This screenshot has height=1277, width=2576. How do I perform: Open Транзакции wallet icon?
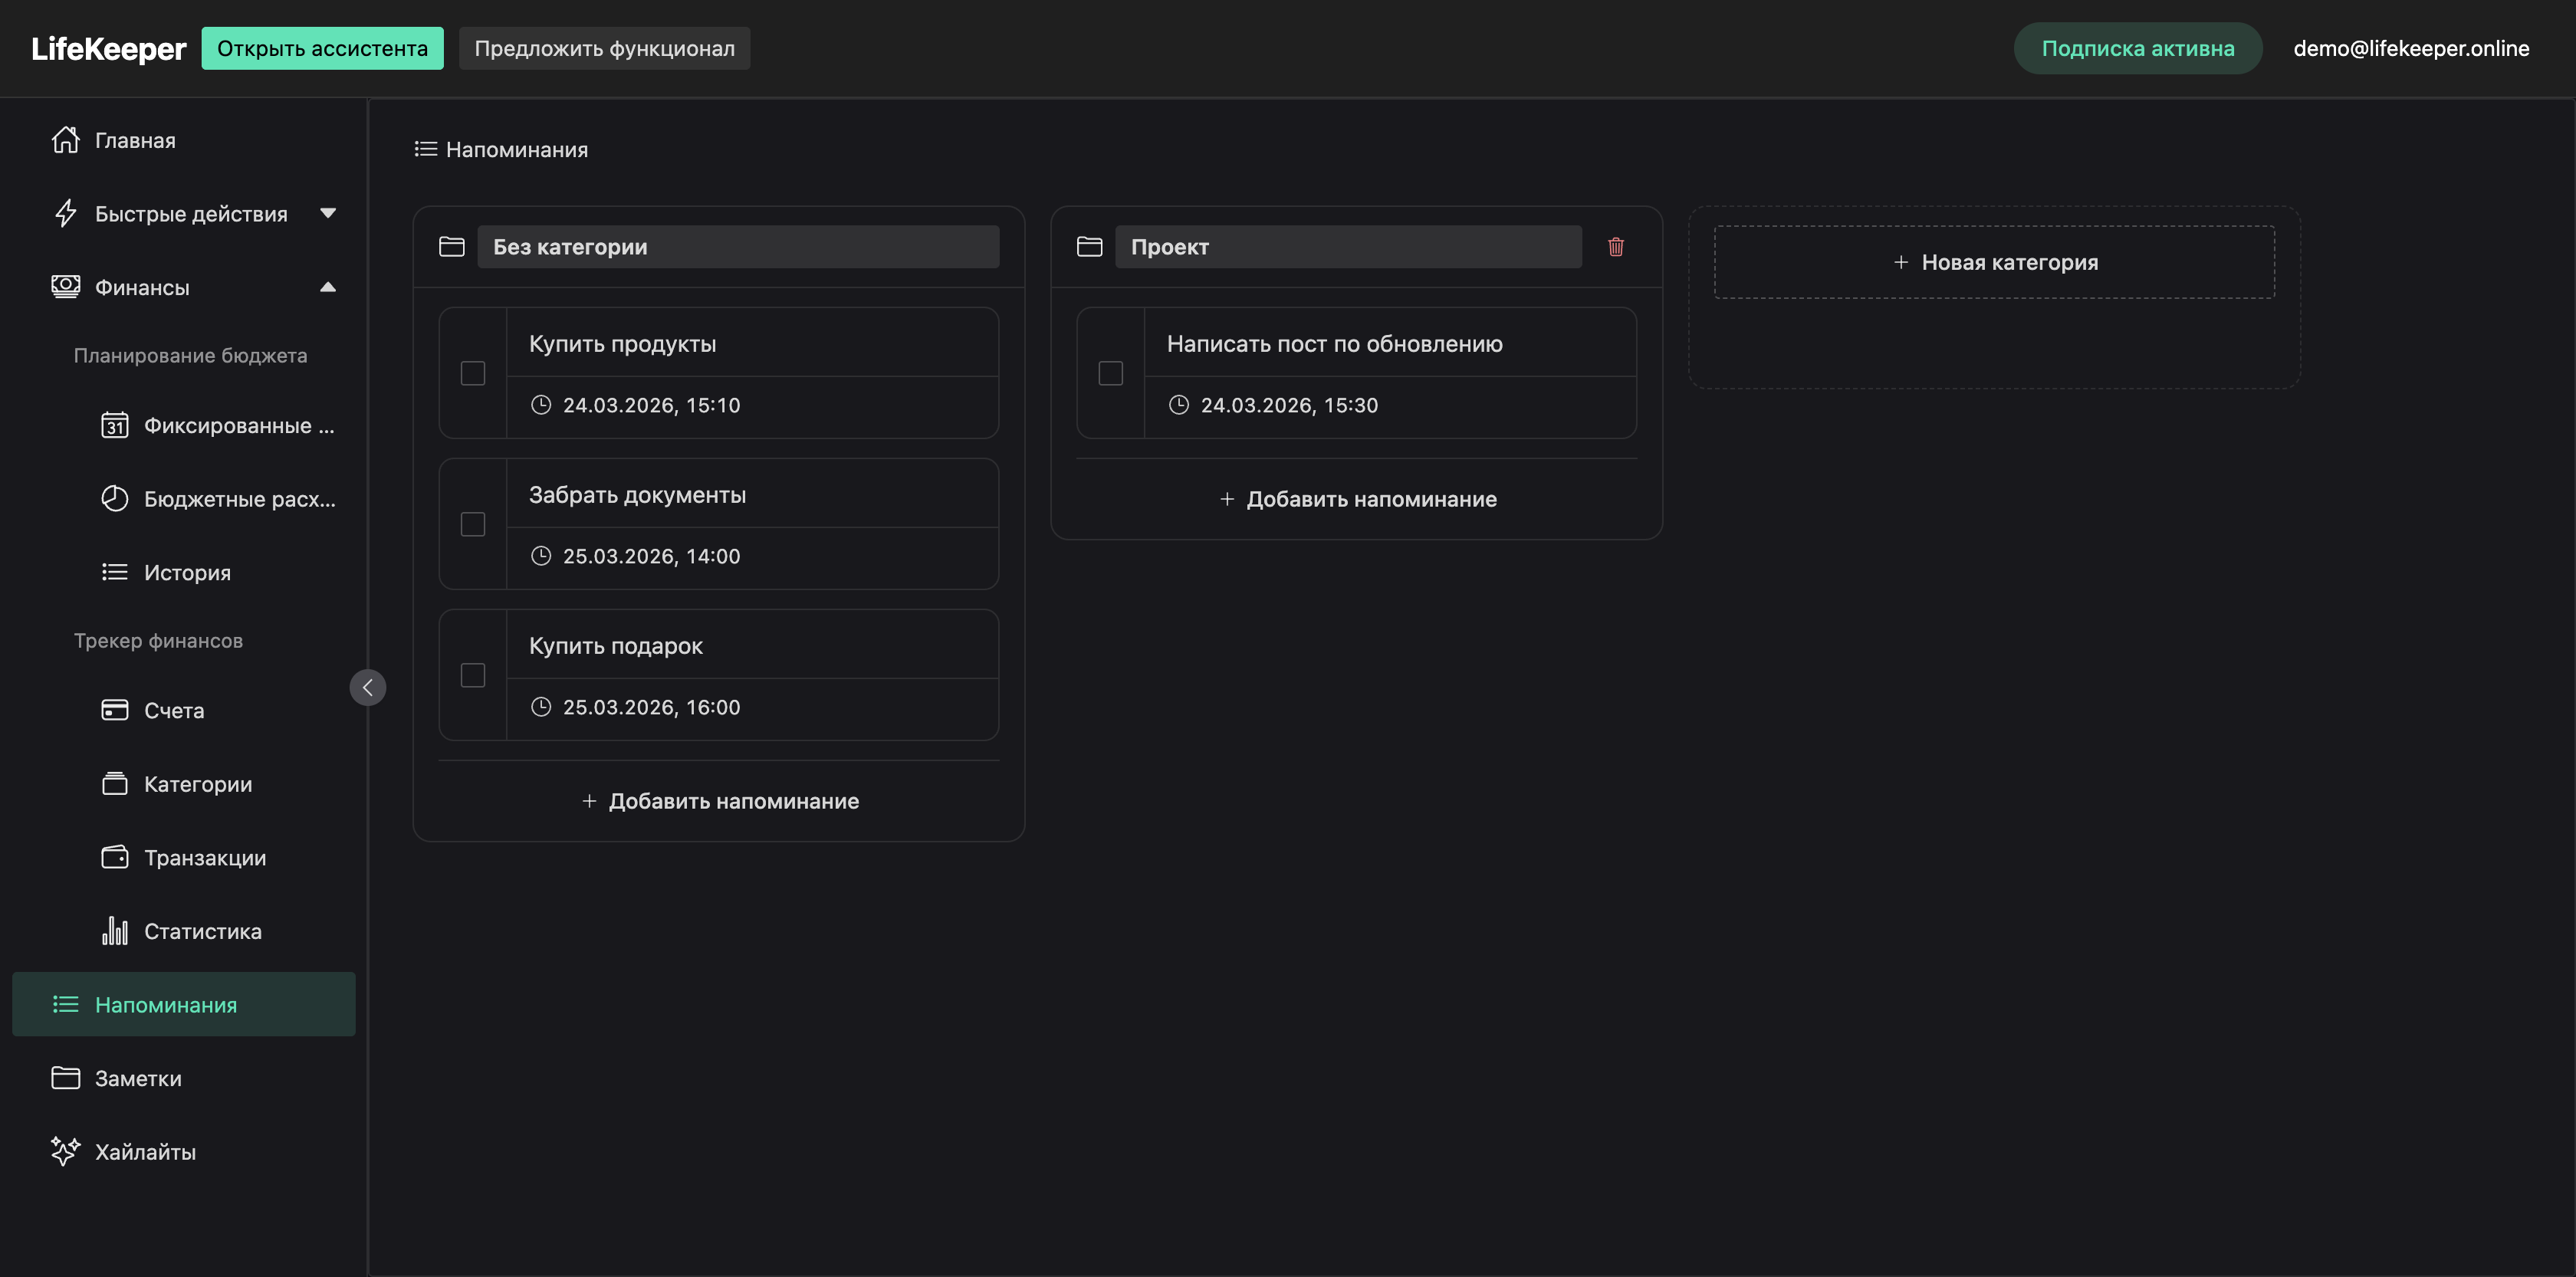point(115,857)
